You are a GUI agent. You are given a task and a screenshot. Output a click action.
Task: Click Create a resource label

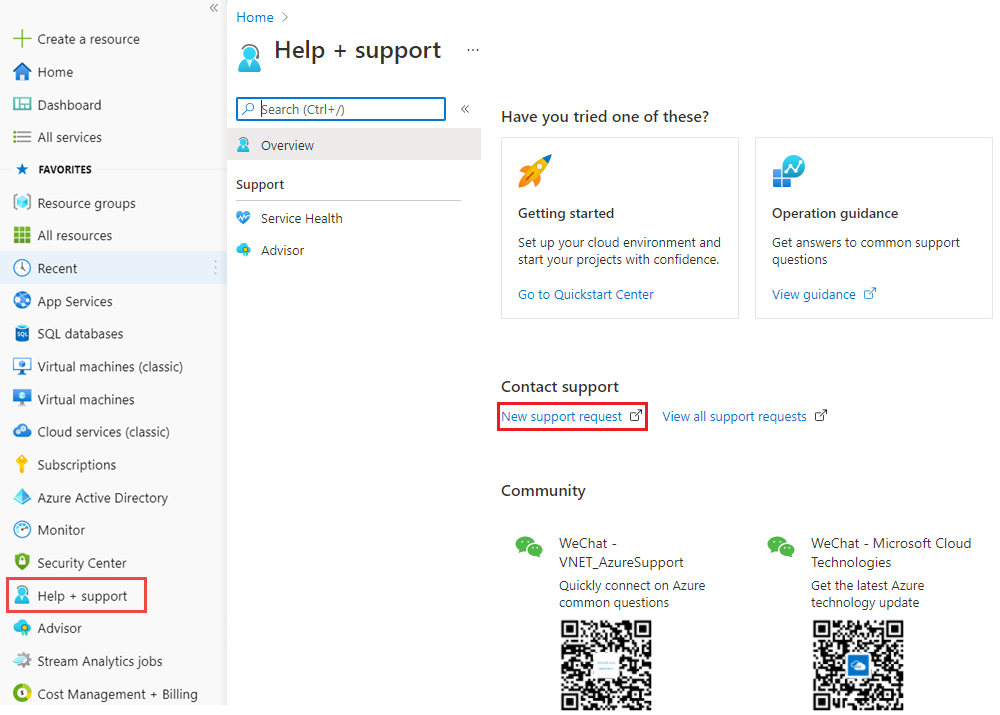[89, 39]
